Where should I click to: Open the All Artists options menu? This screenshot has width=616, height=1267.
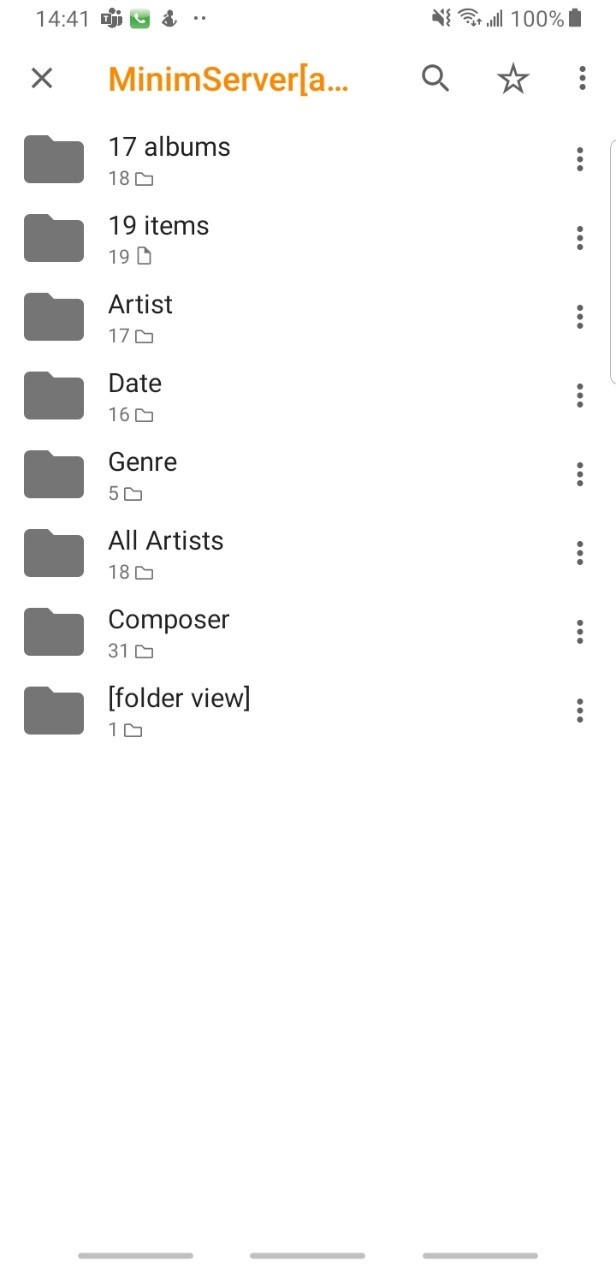[580, 553]
